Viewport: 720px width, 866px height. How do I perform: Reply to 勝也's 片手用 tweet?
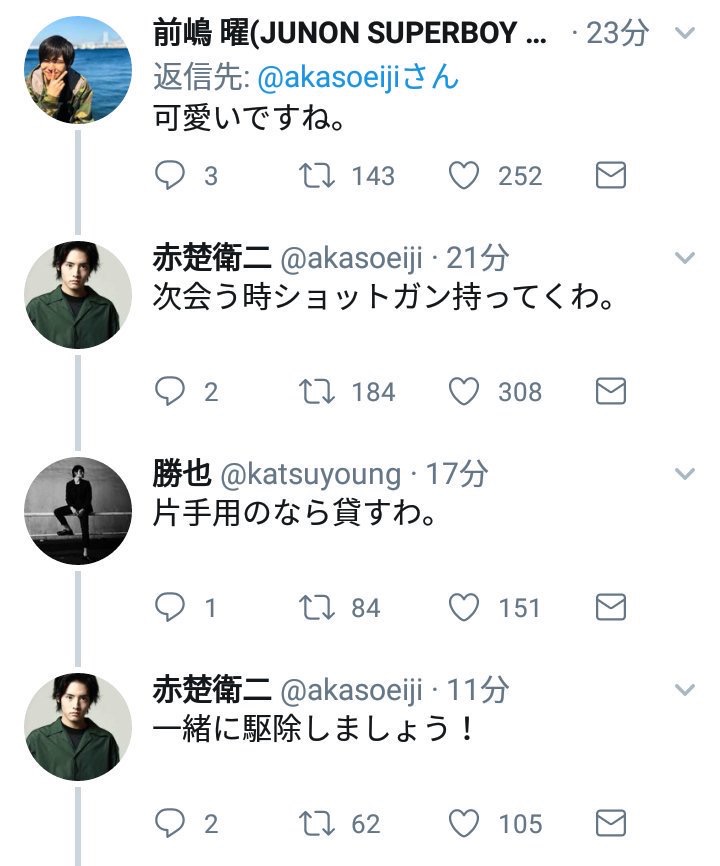[171, 607]
